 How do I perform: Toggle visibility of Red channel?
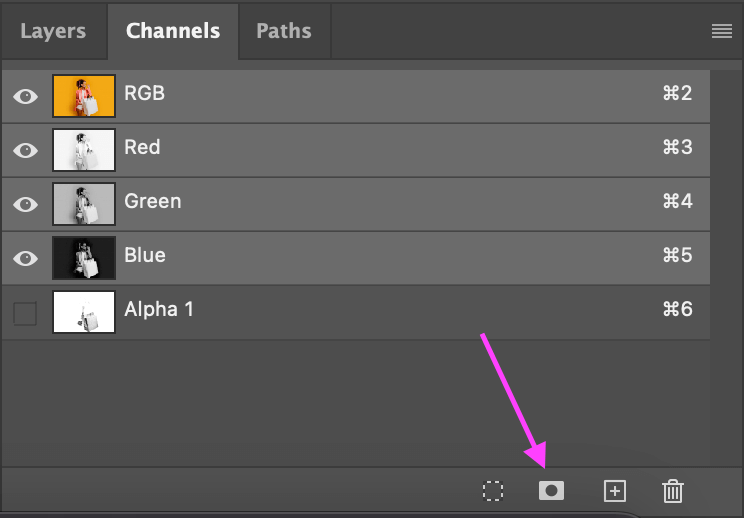pyautogui.click(x=25, y=150)
